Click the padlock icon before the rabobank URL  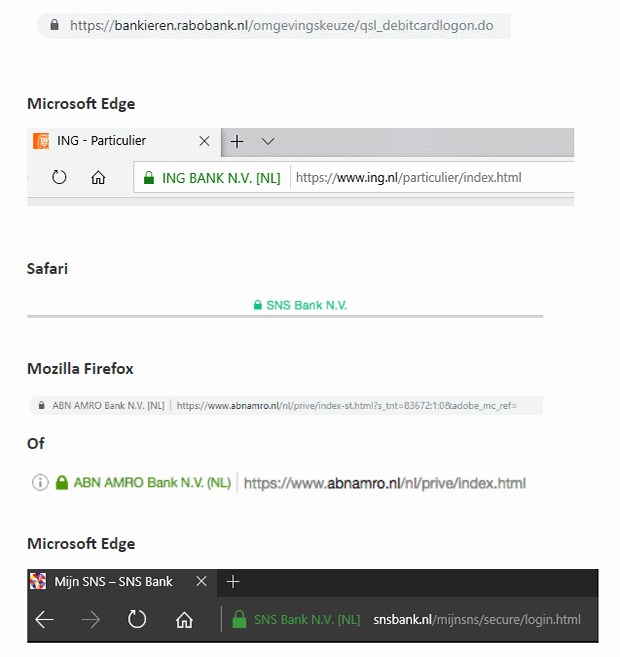[54, 25]
